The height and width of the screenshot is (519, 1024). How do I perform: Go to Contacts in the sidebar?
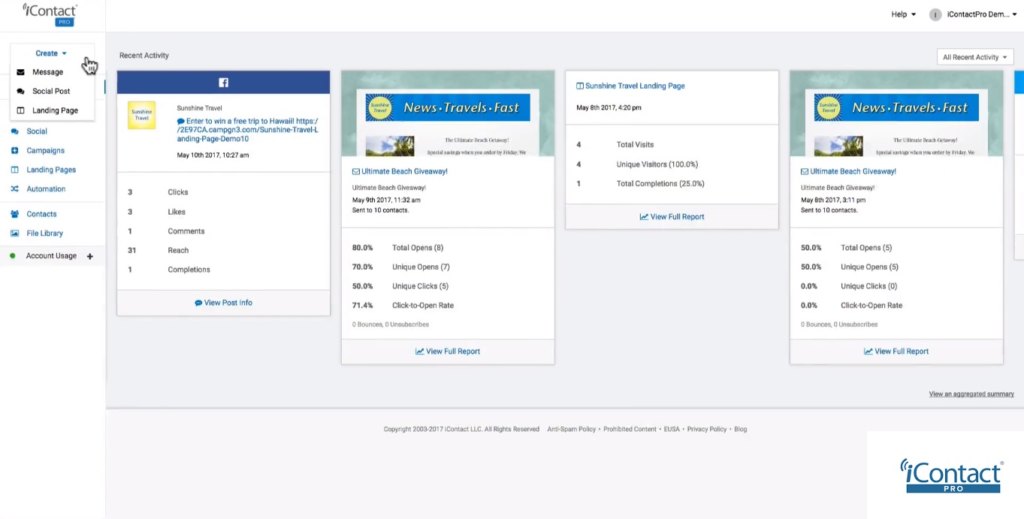[41, 214]
